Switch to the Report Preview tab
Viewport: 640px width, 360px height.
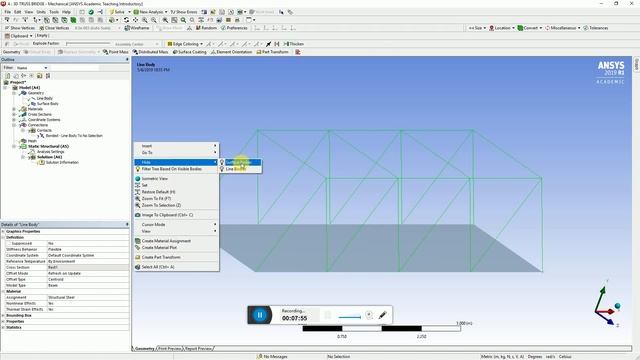click(198, 349)
